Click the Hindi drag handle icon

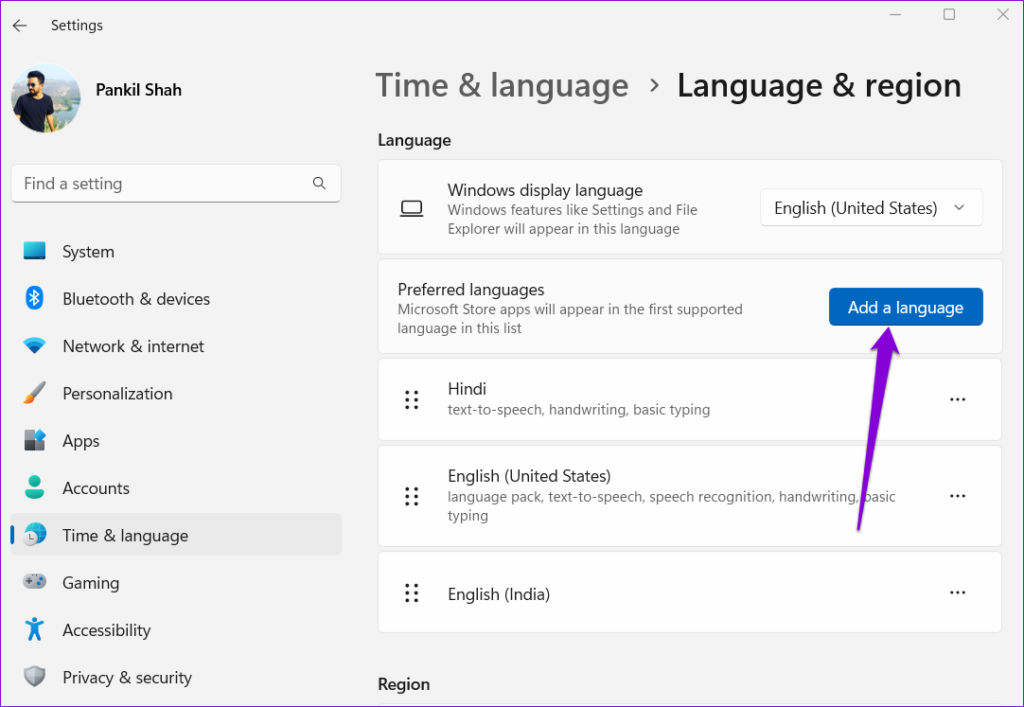point(411,400)
